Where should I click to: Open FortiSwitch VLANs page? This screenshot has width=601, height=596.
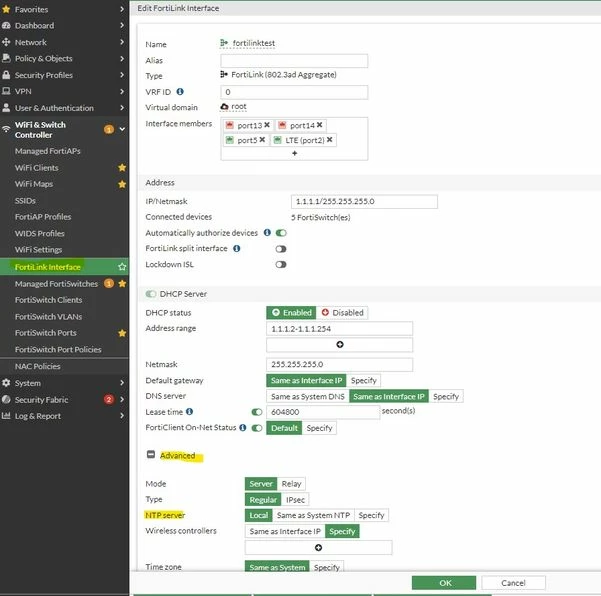pyautogui.click(x=48, y=317)
